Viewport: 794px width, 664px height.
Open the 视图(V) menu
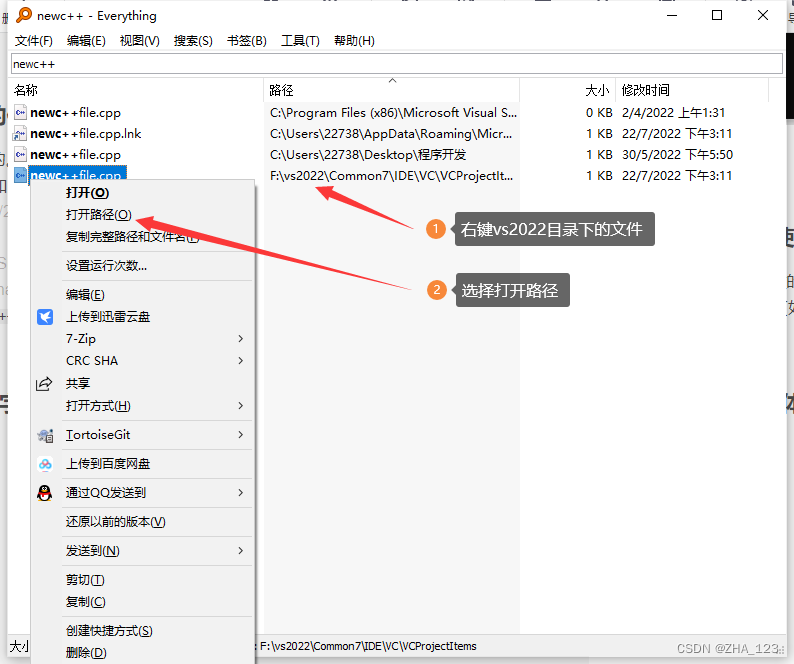pos(139,41)
